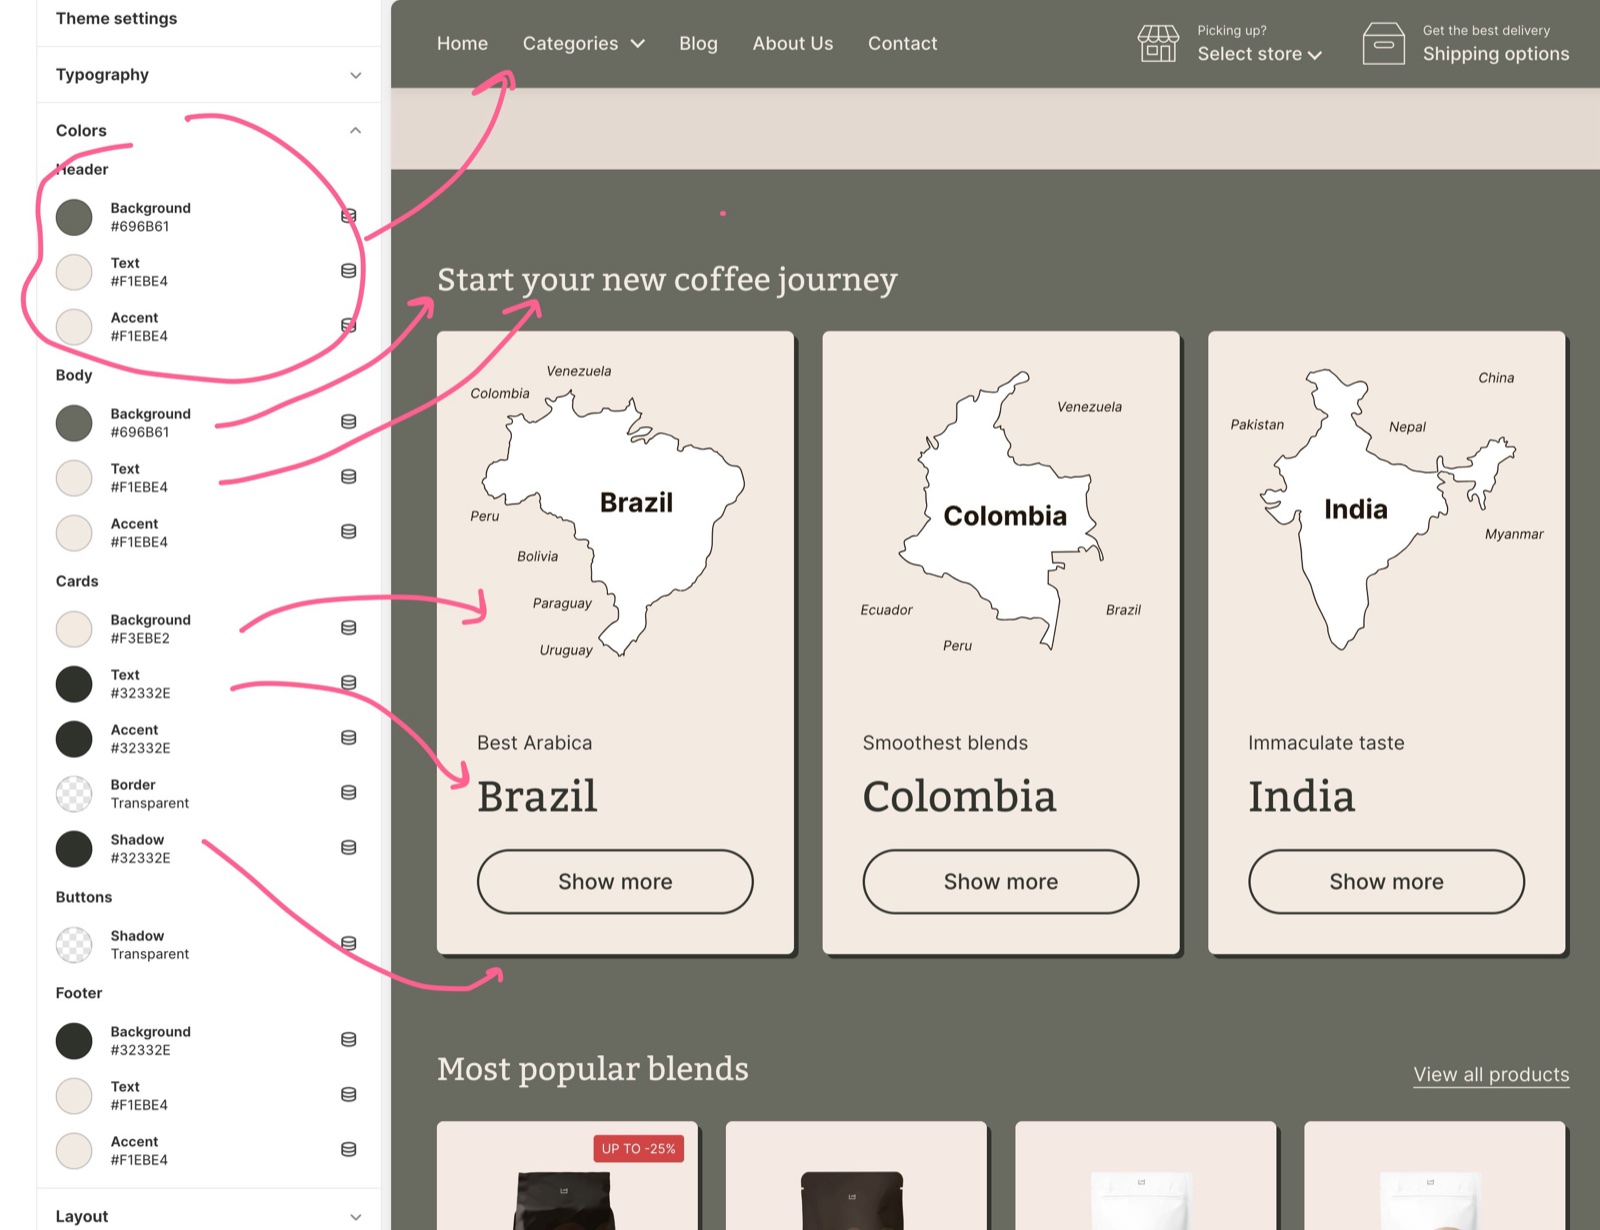Pick the Cards Border transparent swatch

pos(74,794)
